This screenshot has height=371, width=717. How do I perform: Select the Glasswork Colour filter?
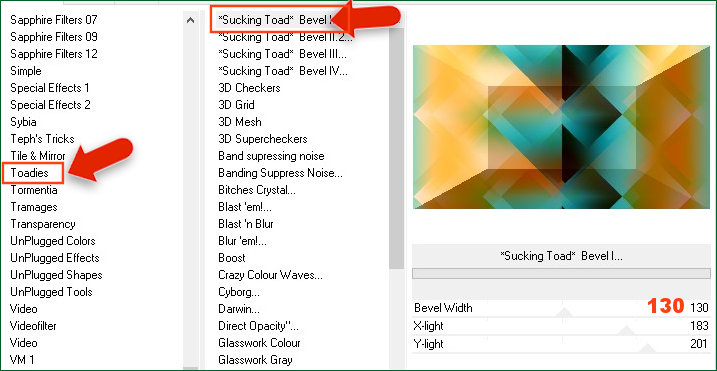tap(259, 343)
